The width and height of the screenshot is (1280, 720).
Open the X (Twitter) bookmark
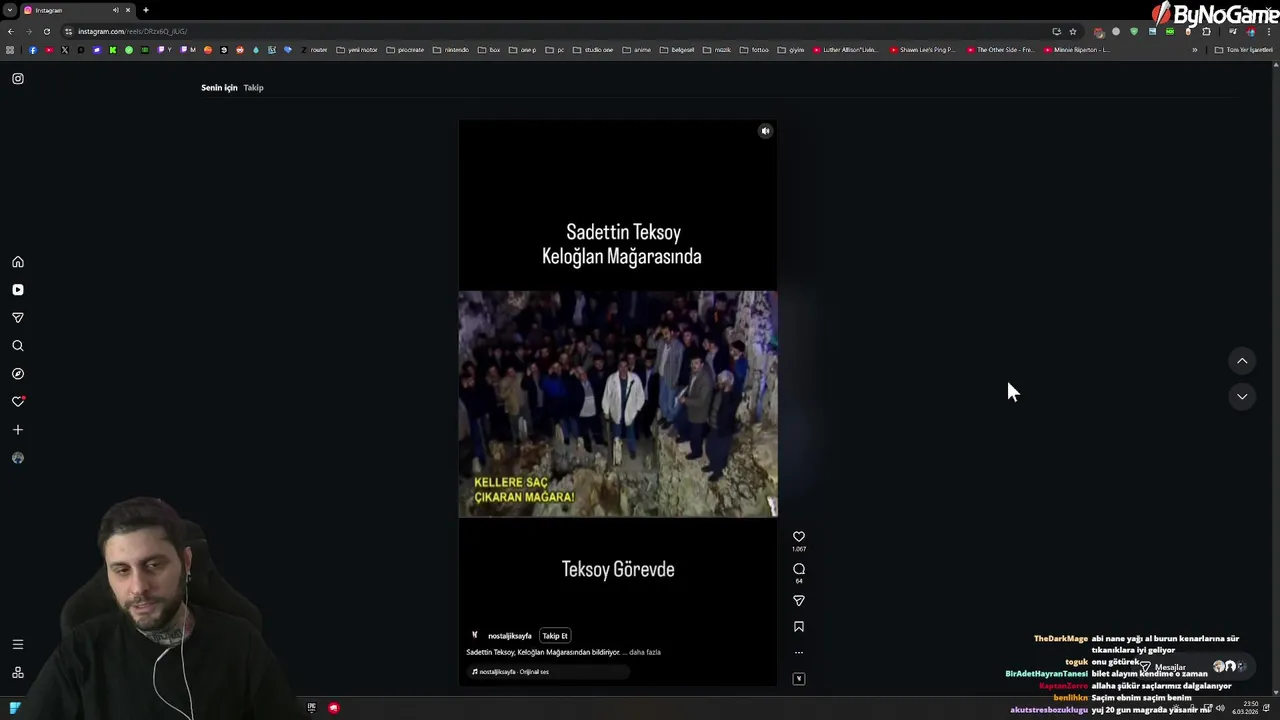(65, 50)
